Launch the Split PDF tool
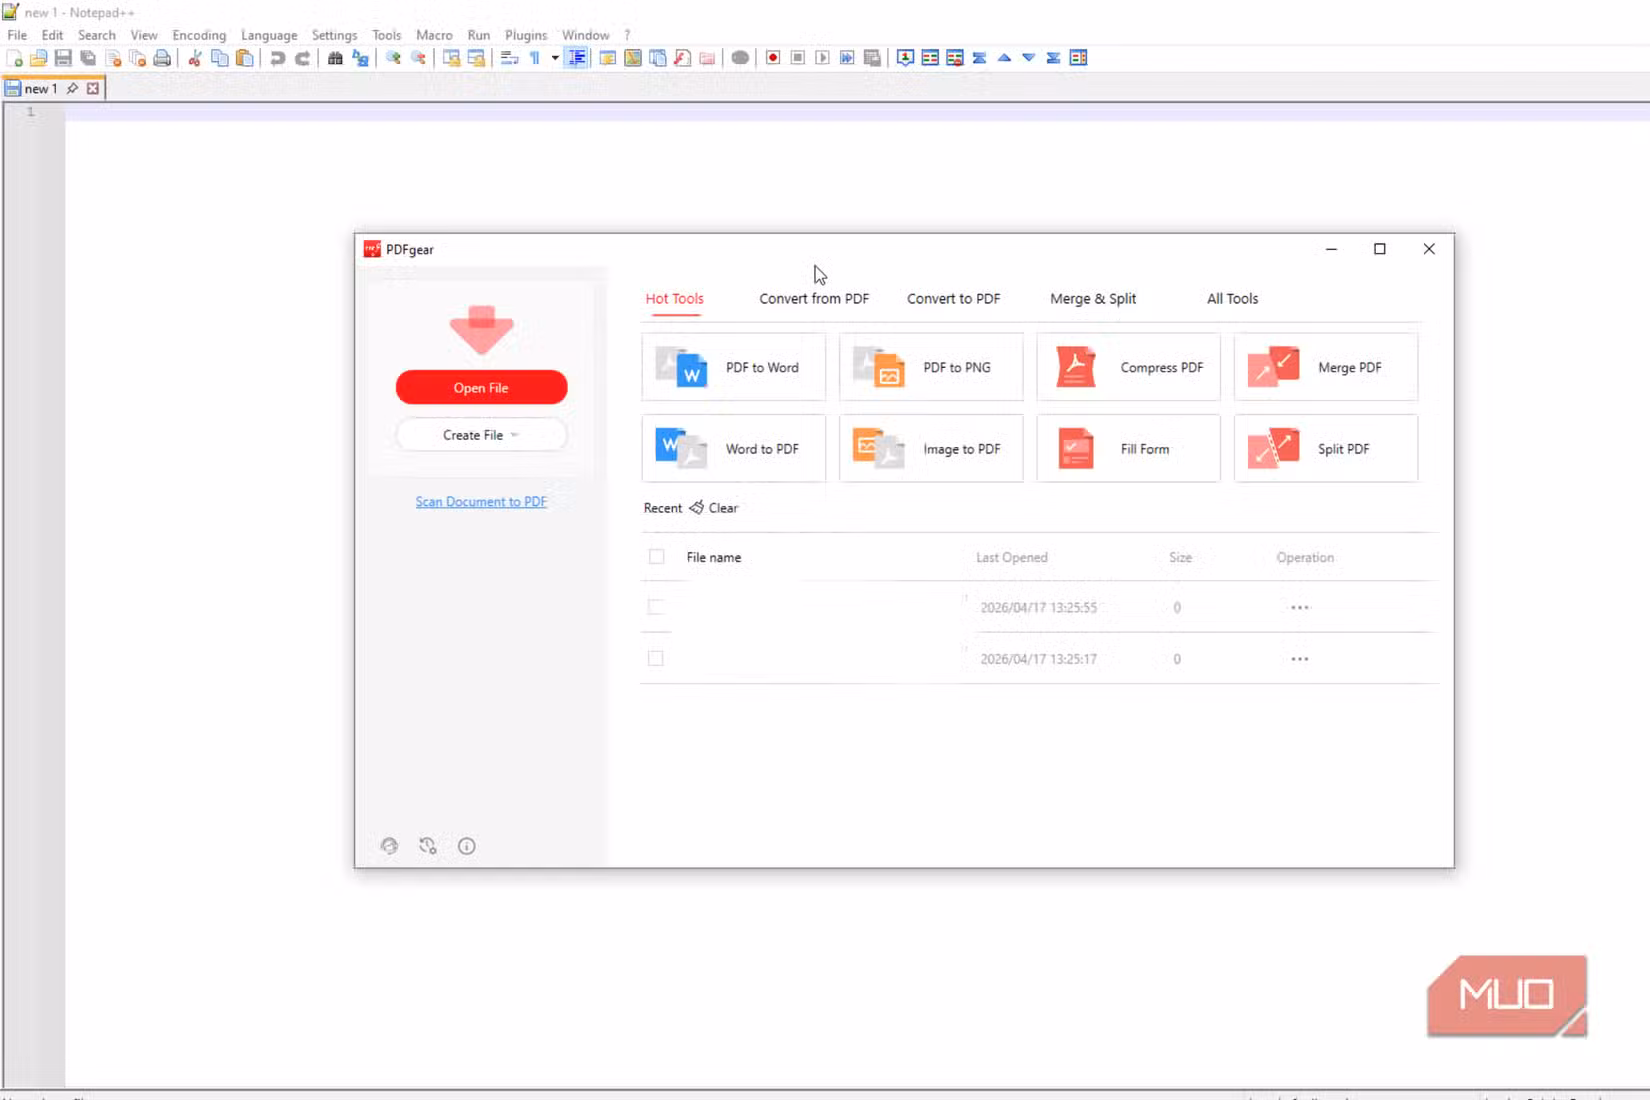The image size is (1650, 1100). (x=1326, y=449)
